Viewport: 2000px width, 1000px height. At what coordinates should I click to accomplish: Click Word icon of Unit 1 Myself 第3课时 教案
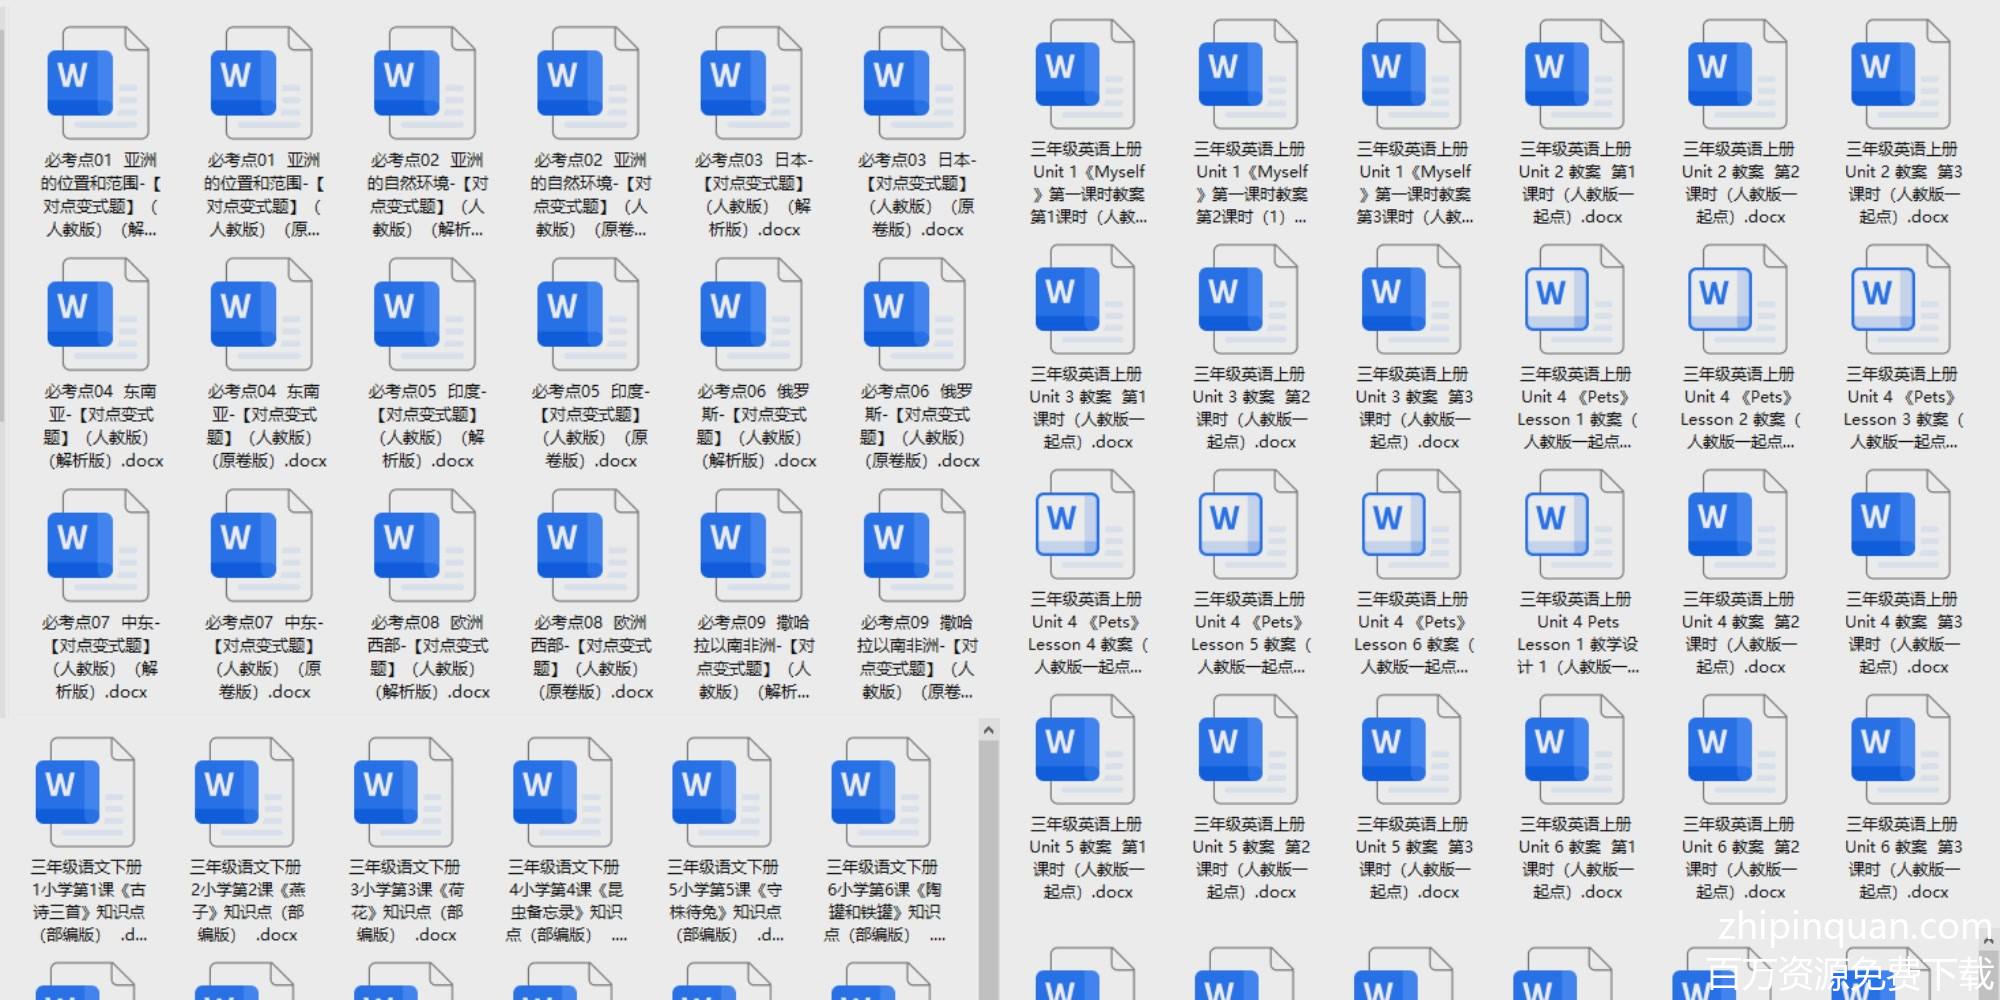(1412, 75)
